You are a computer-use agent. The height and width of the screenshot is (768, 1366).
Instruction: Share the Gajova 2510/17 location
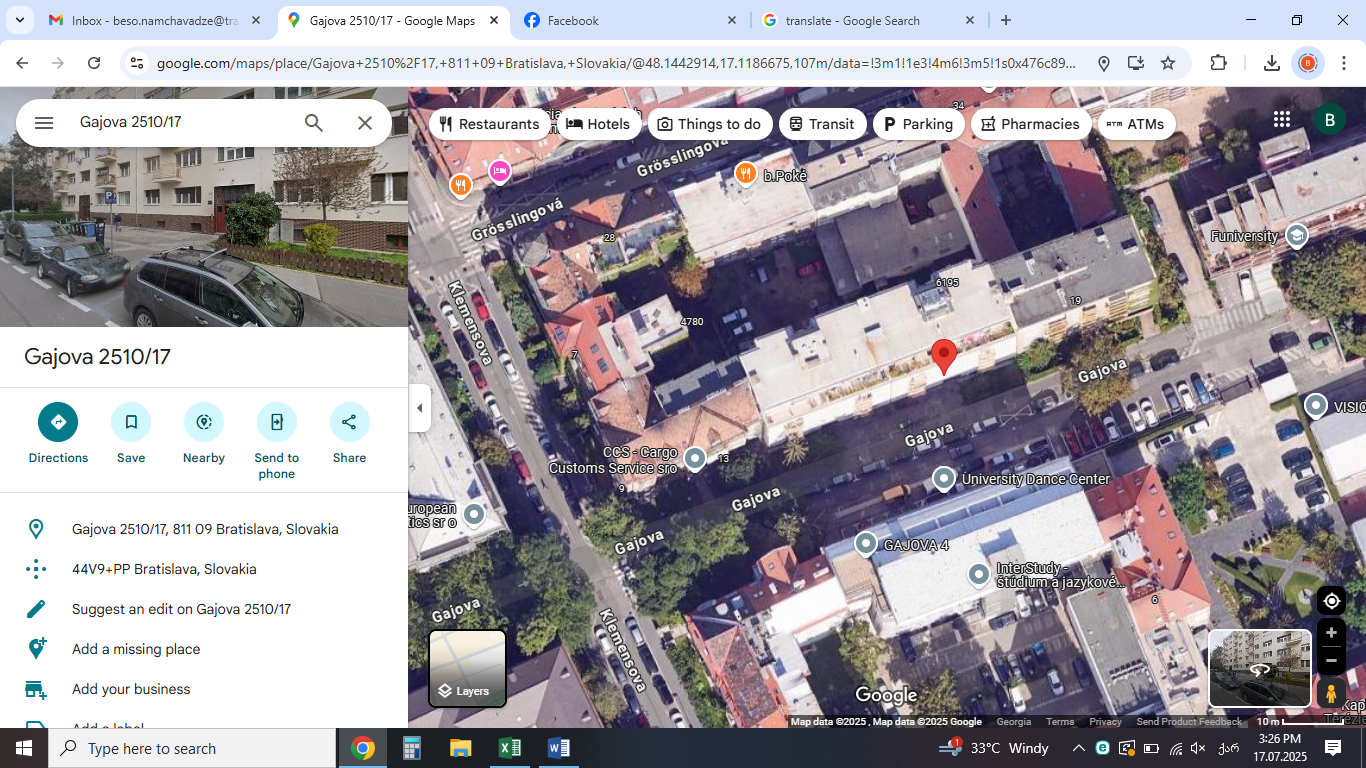pyautogui.click(x=349, y=422)
